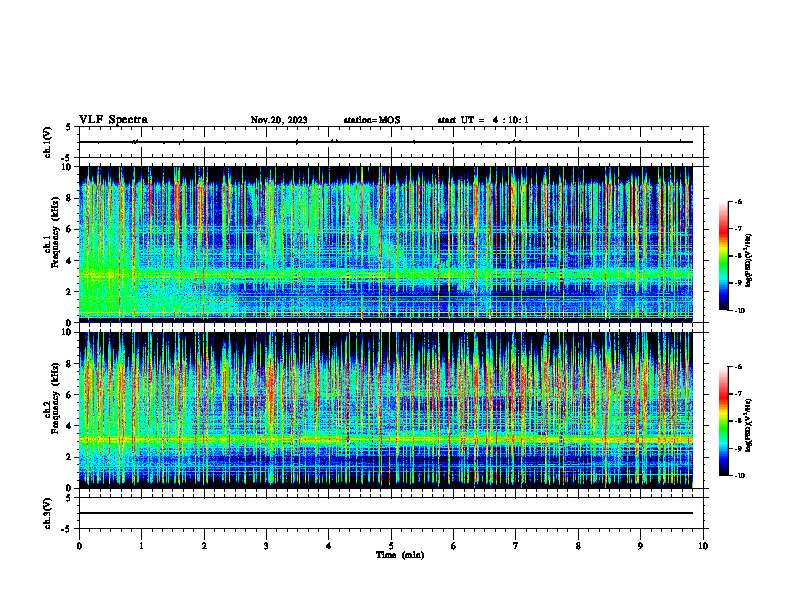Viewport: 792px width, 612px height.
Task: Click the ch.2 spectrogram color bar
Action: [723, 421]
